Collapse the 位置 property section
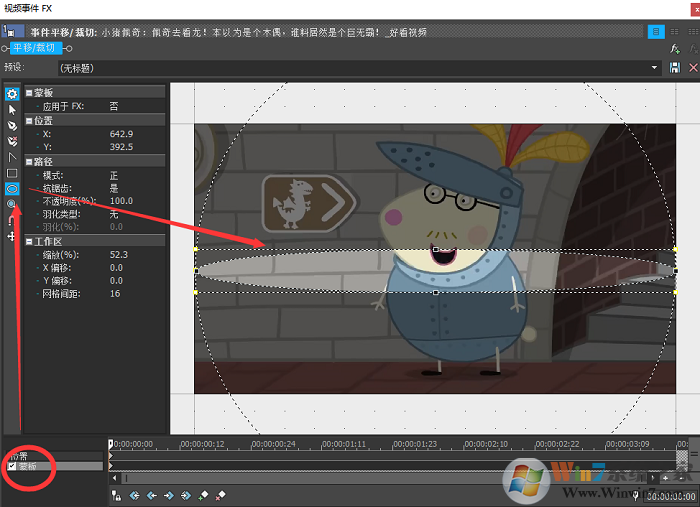Screen dimensions: 700x507 coord(29,119)
